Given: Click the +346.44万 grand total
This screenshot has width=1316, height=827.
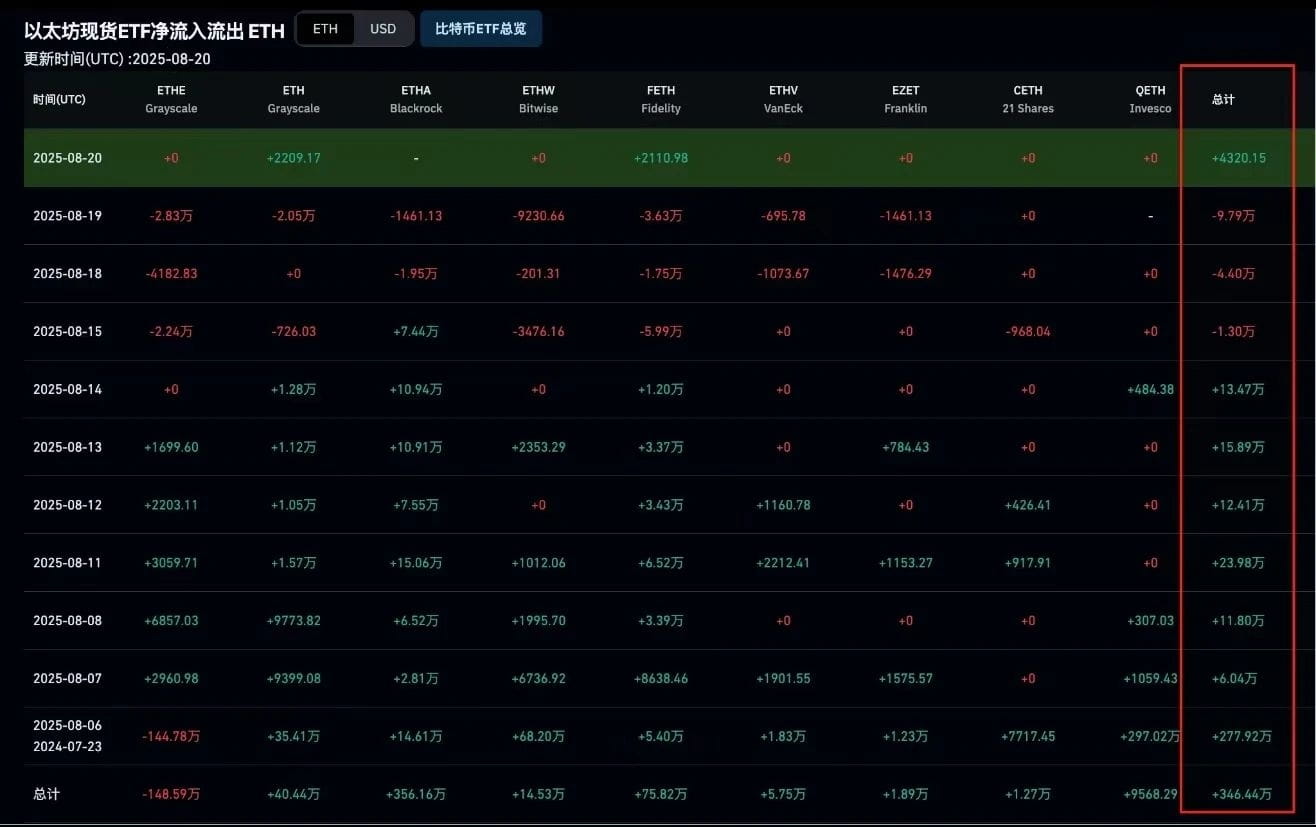Looking at the screenshot, I should (x=1241, y=794).
